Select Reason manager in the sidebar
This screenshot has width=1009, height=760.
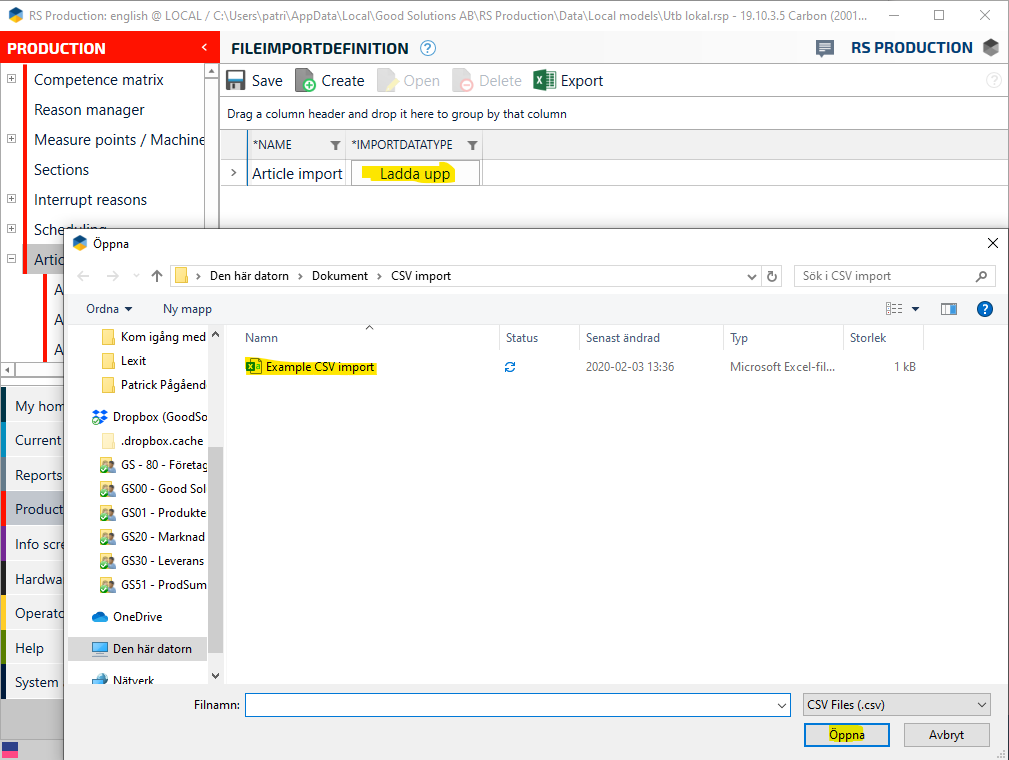89,110
